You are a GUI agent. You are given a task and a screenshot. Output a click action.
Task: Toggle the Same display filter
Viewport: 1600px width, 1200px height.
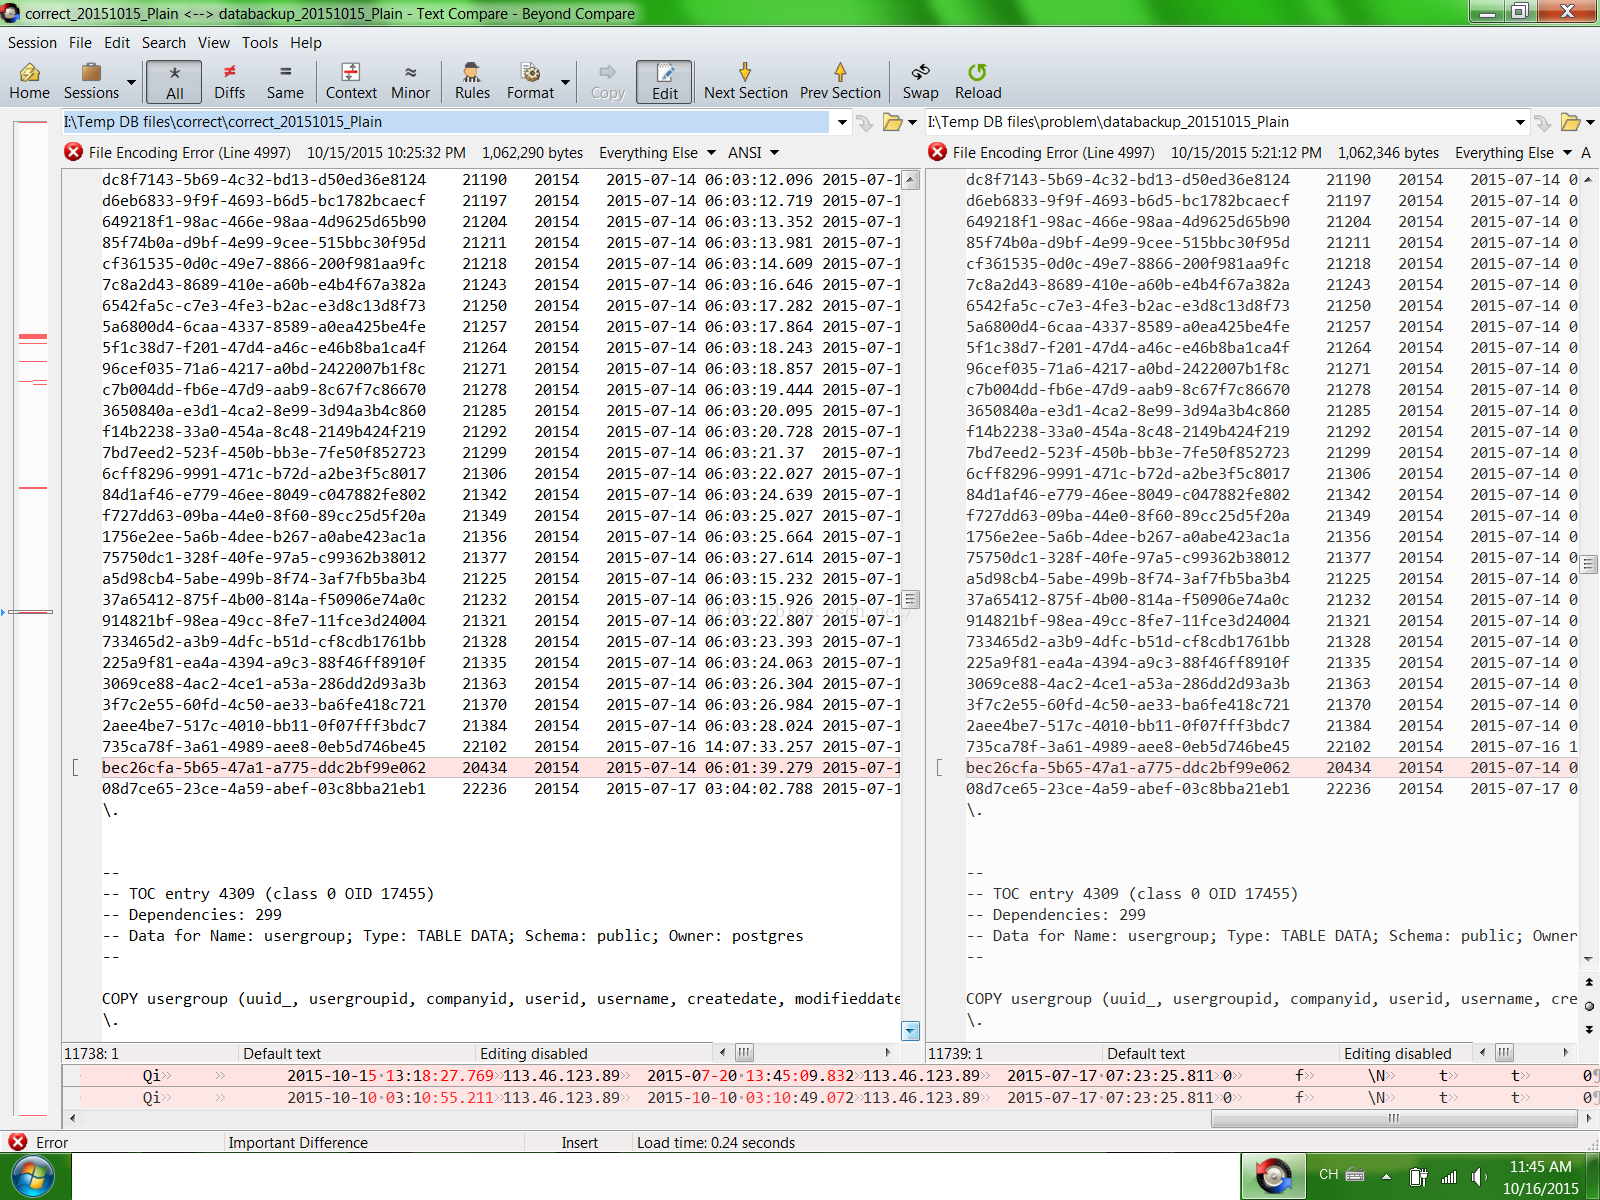(285, 81)
